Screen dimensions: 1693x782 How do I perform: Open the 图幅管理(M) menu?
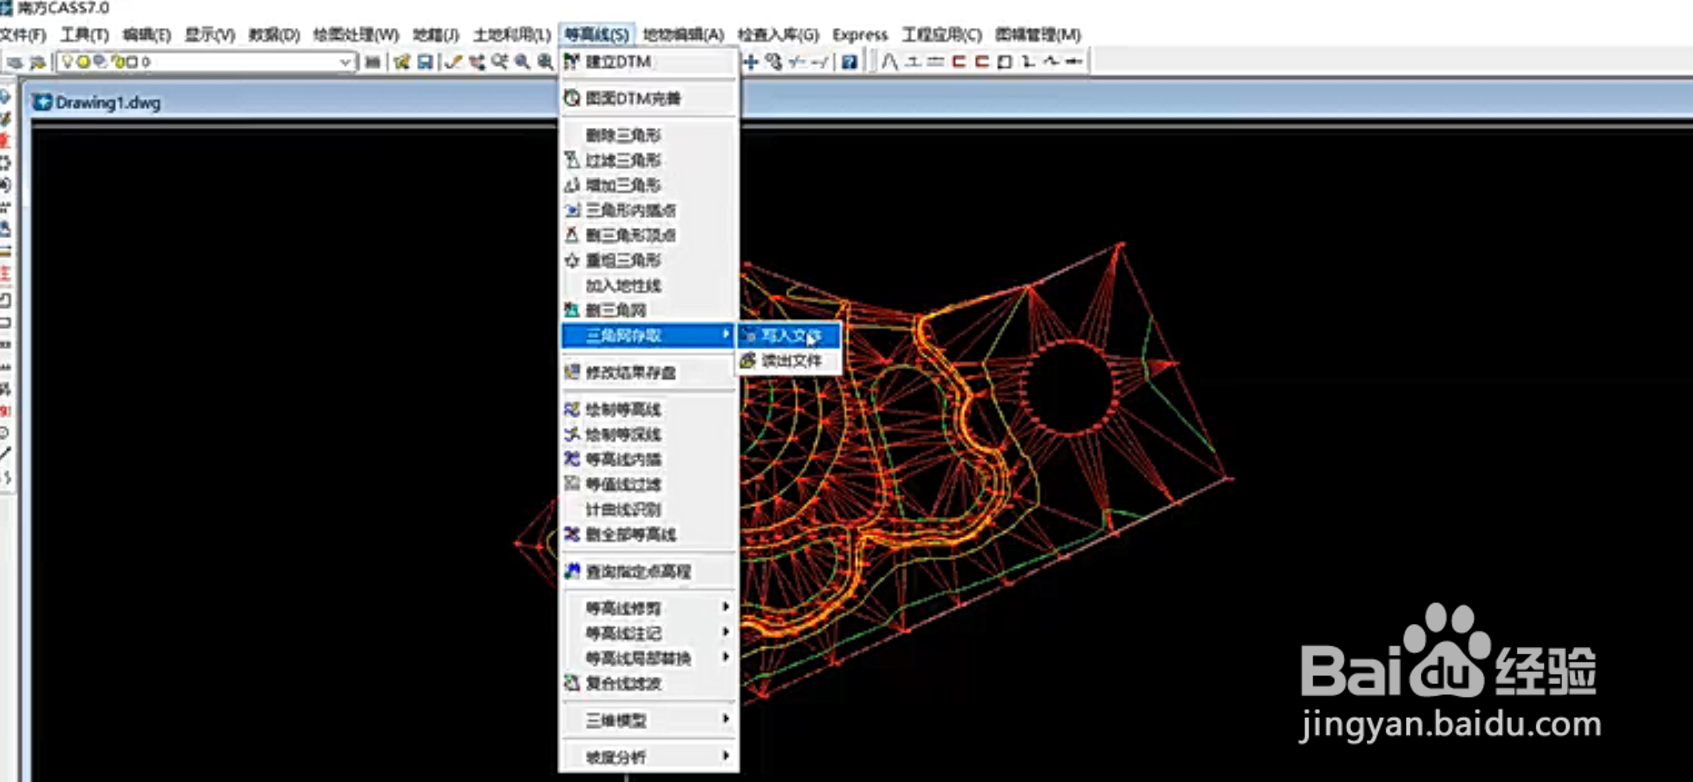click(1038, 34)
